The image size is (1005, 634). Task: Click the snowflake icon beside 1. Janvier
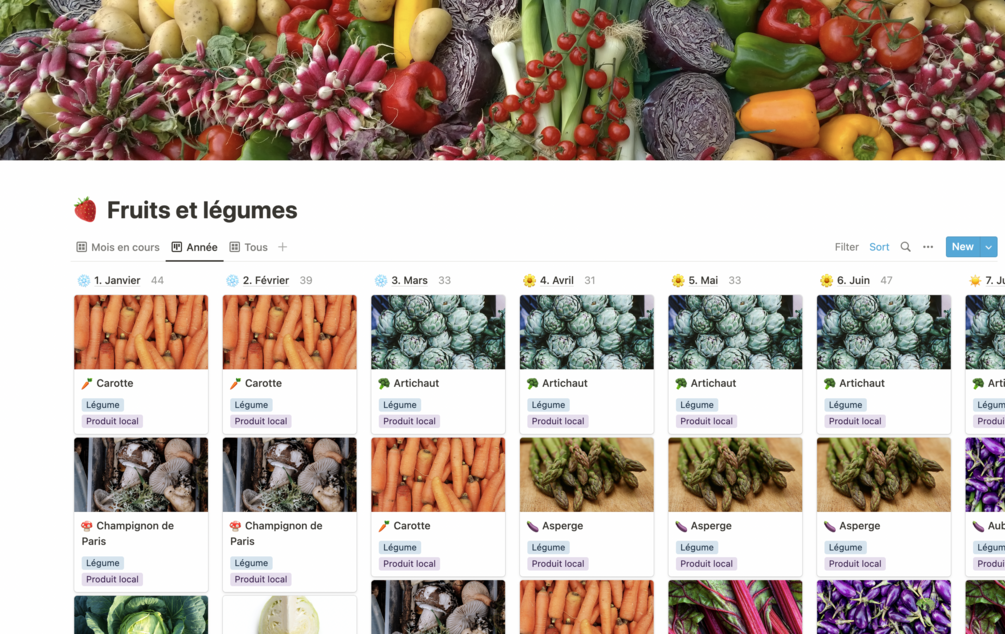click(83, 280)
